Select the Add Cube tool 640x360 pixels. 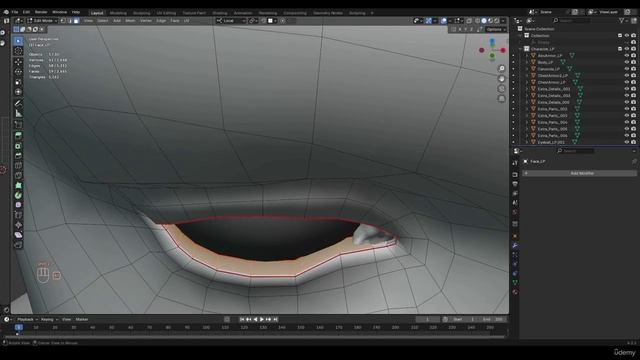click(x=18, y=125)
